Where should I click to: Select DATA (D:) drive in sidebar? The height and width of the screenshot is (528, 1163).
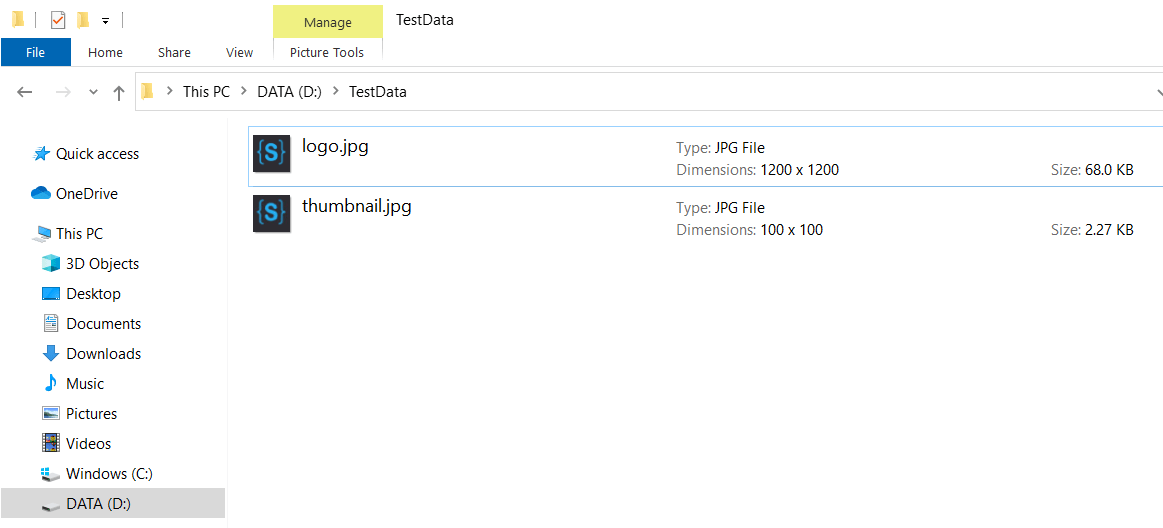pos(98,504)
